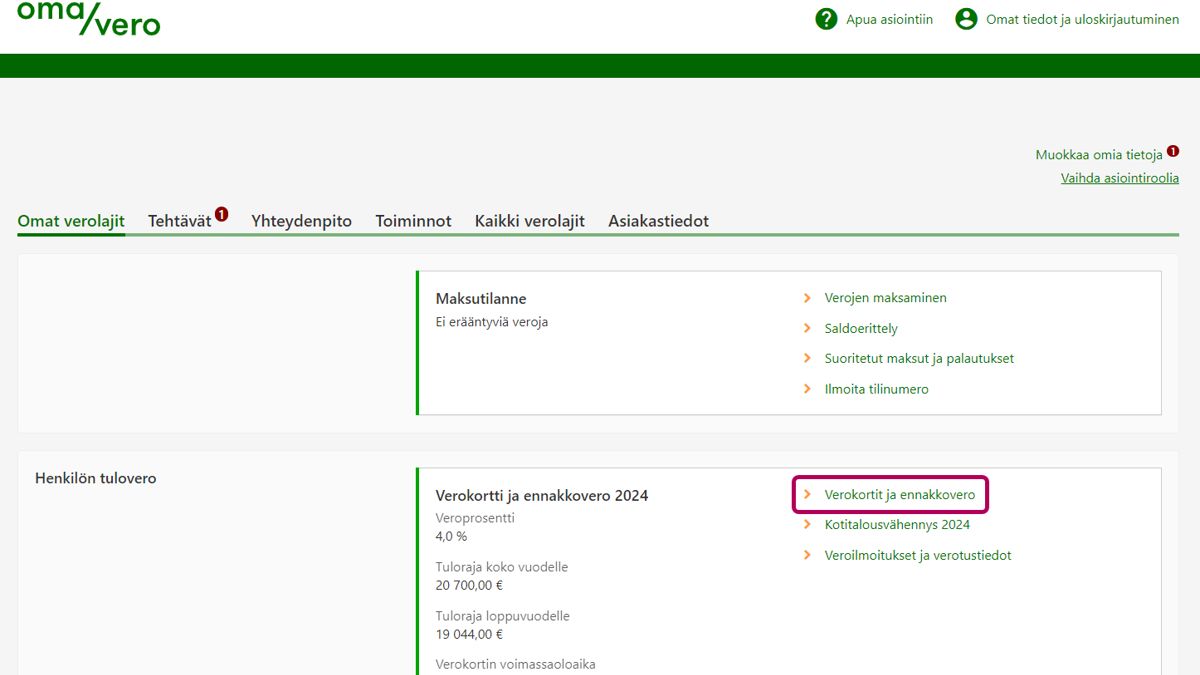Viewport: 1200px width, 675px height.
Task: Click the red notification badge on Tehtävät
Action: [x=221, y=214]
